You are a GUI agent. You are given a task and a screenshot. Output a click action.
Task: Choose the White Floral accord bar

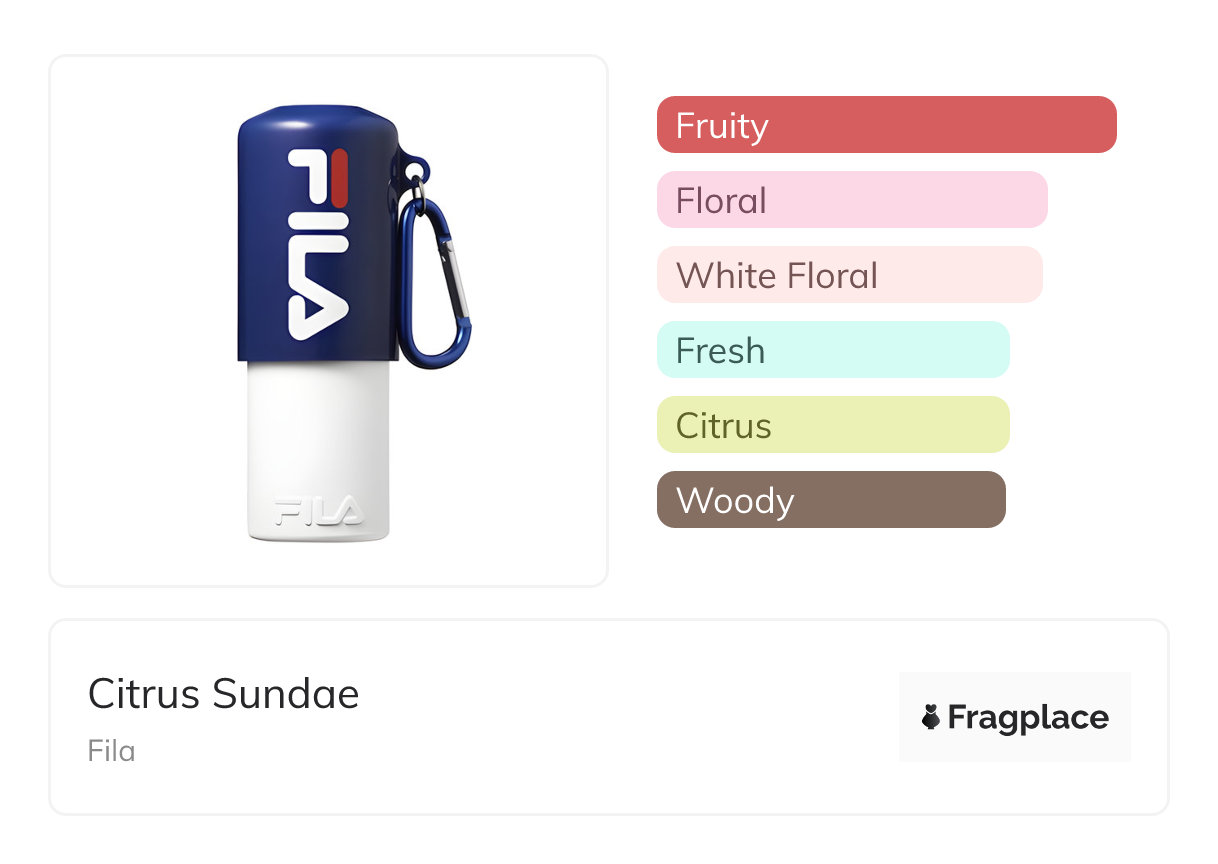click(849, 275)
